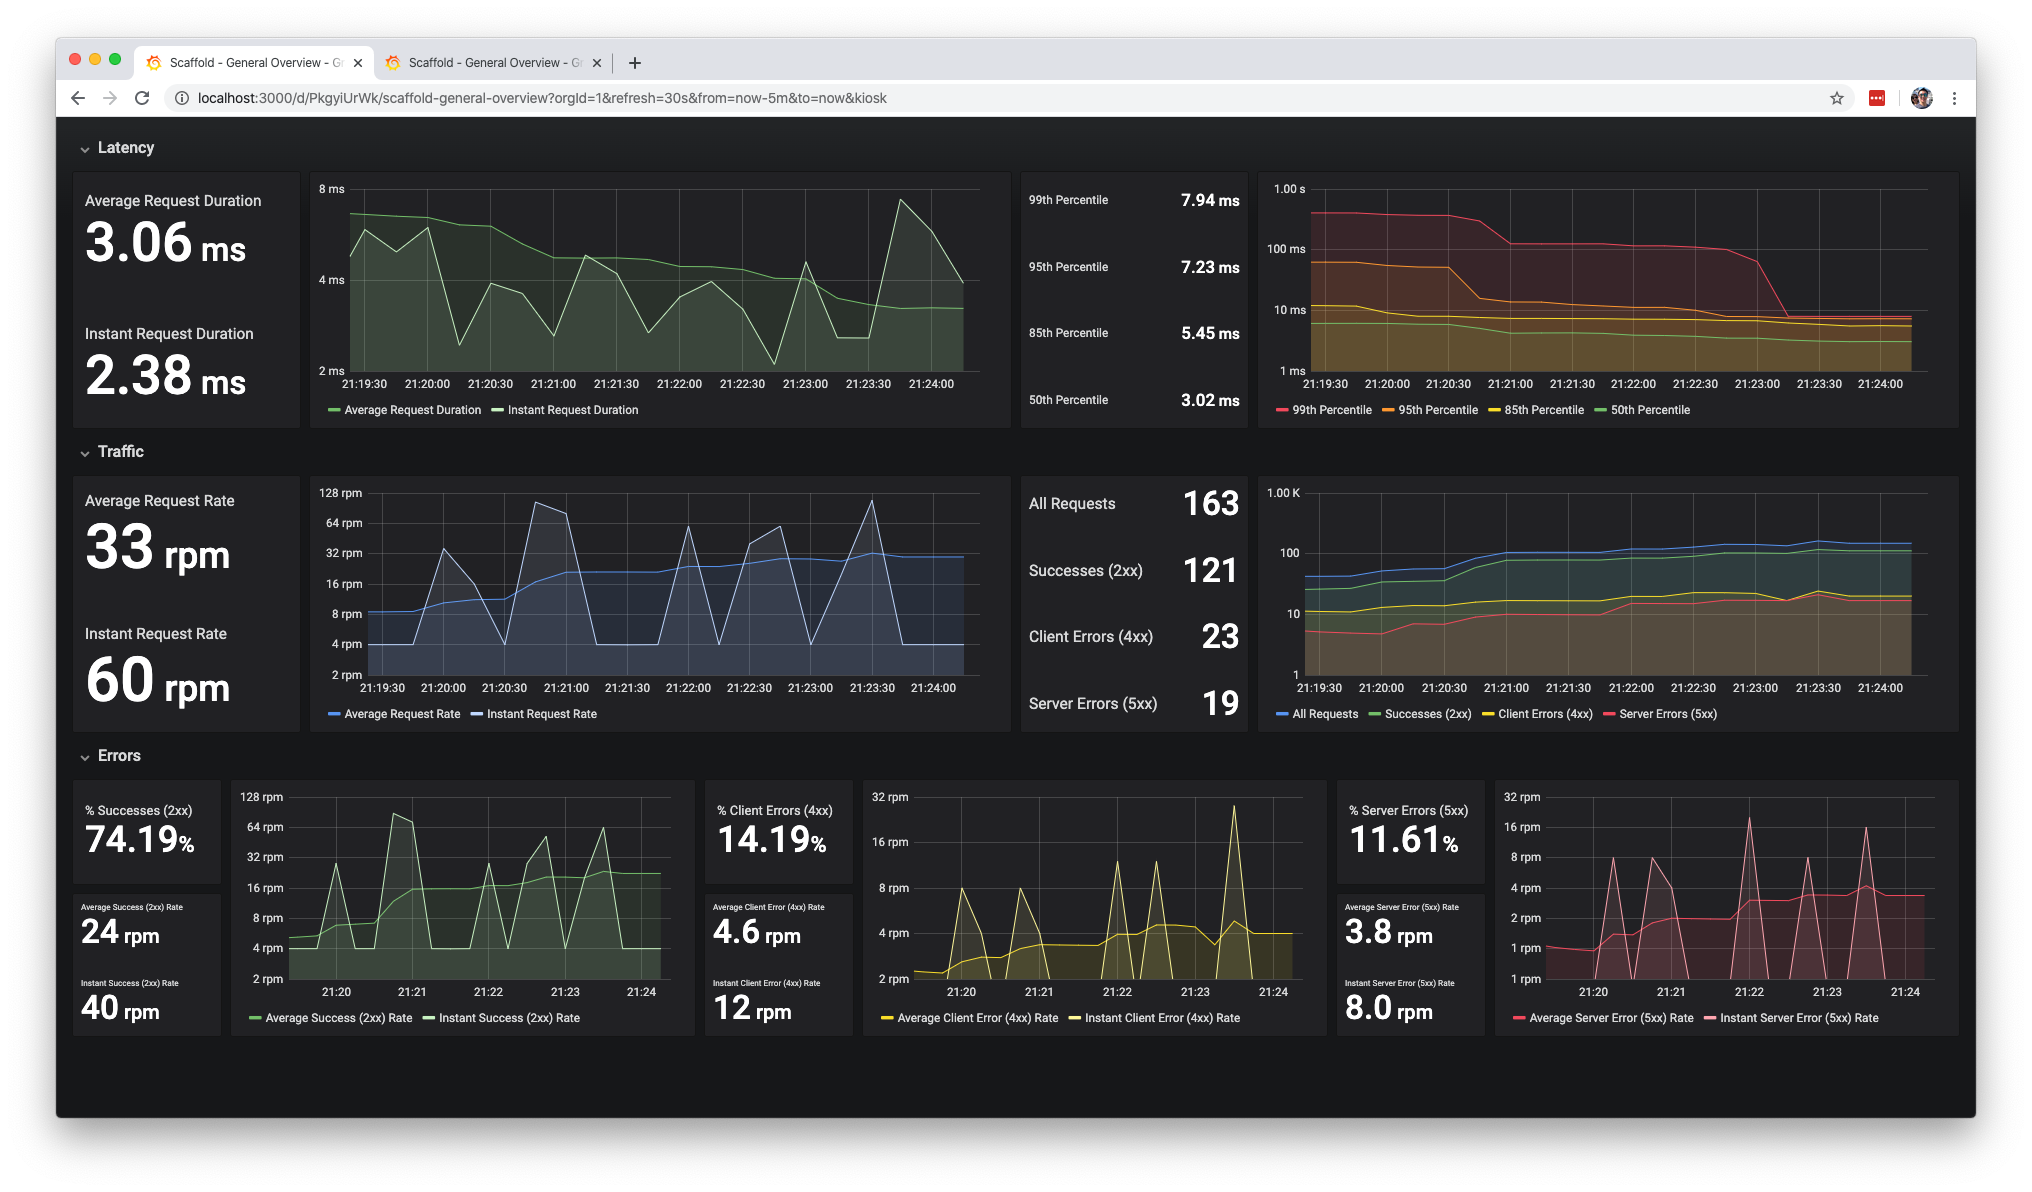Close the first Scaffold browser tab
The height and width of the screenshot is (1192, 2032).
coord(358,63)
